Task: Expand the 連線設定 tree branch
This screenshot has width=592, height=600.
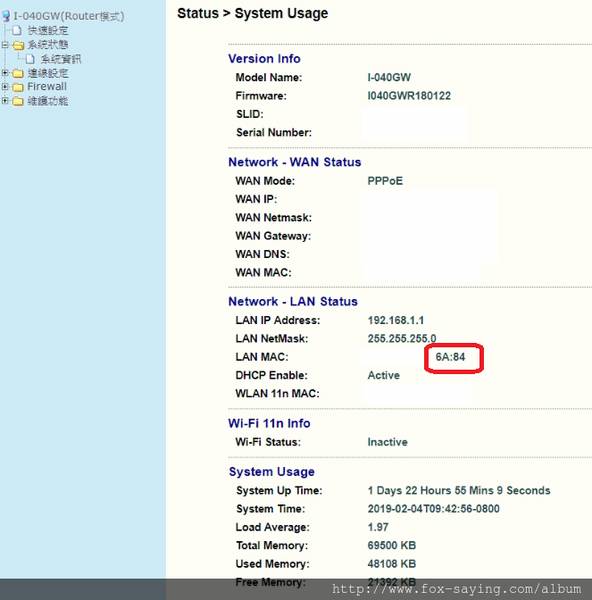Action: click(5, 73)
